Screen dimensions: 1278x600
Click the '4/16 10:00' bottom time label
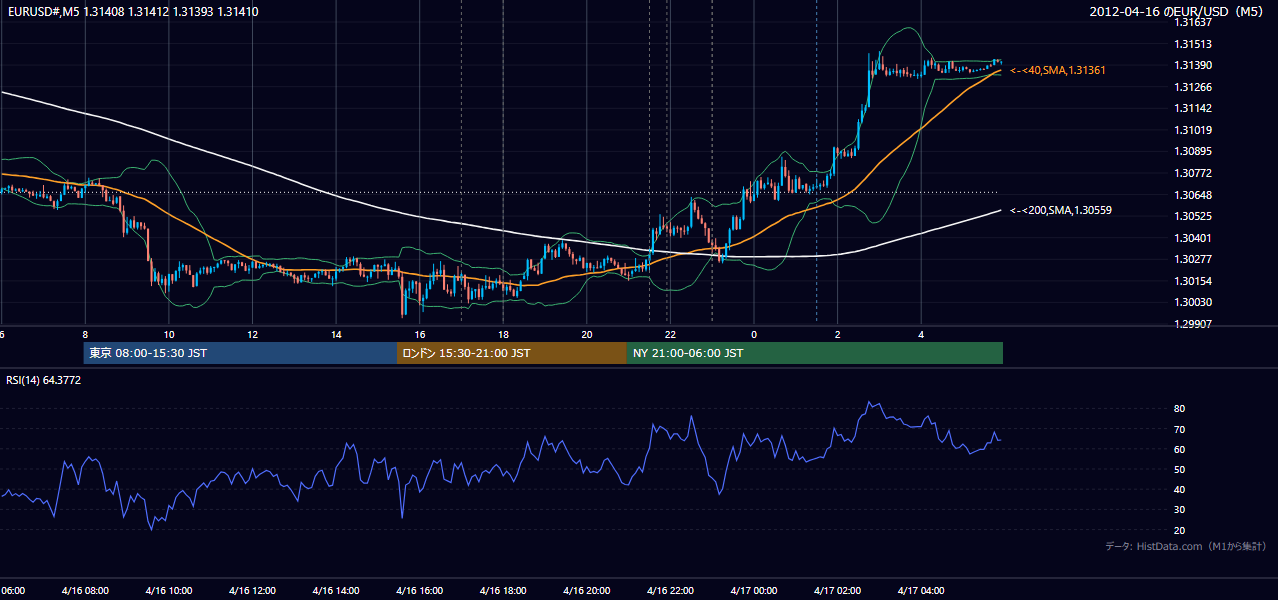tap(169, 590)
